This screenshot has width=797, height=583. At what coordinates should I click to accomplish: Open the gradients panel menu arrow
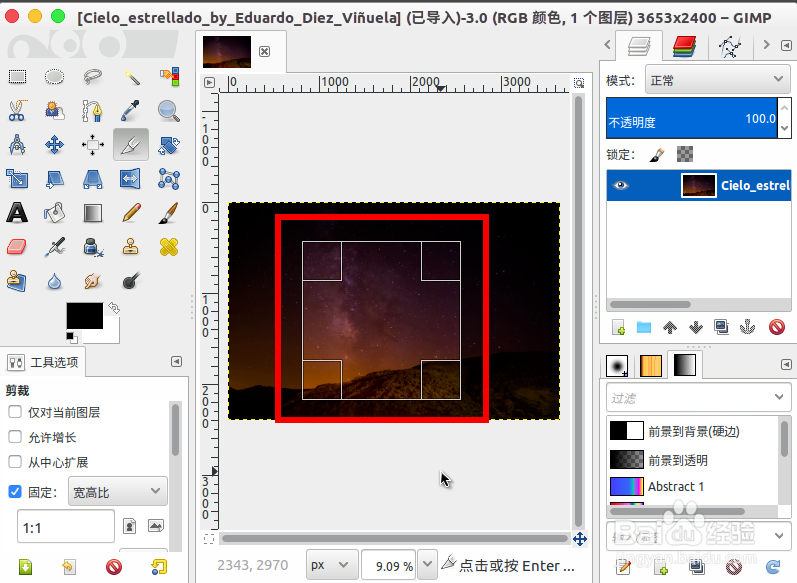pyautogui.click(x=786, y=364)
